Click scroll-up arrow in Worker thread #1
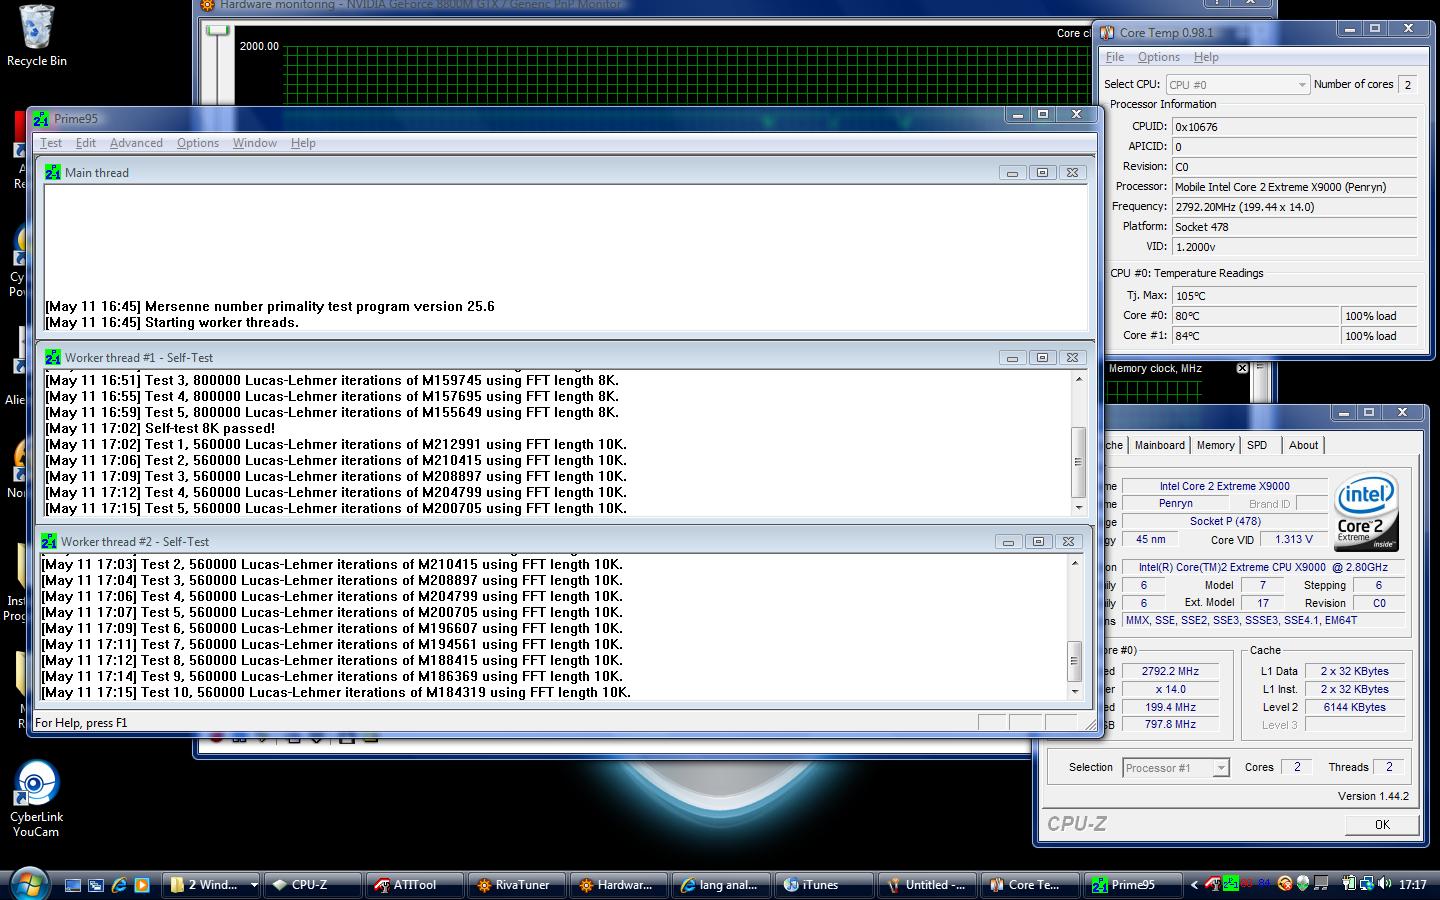The height and width of the screenshot is (900, 1440). (1078, 379)
